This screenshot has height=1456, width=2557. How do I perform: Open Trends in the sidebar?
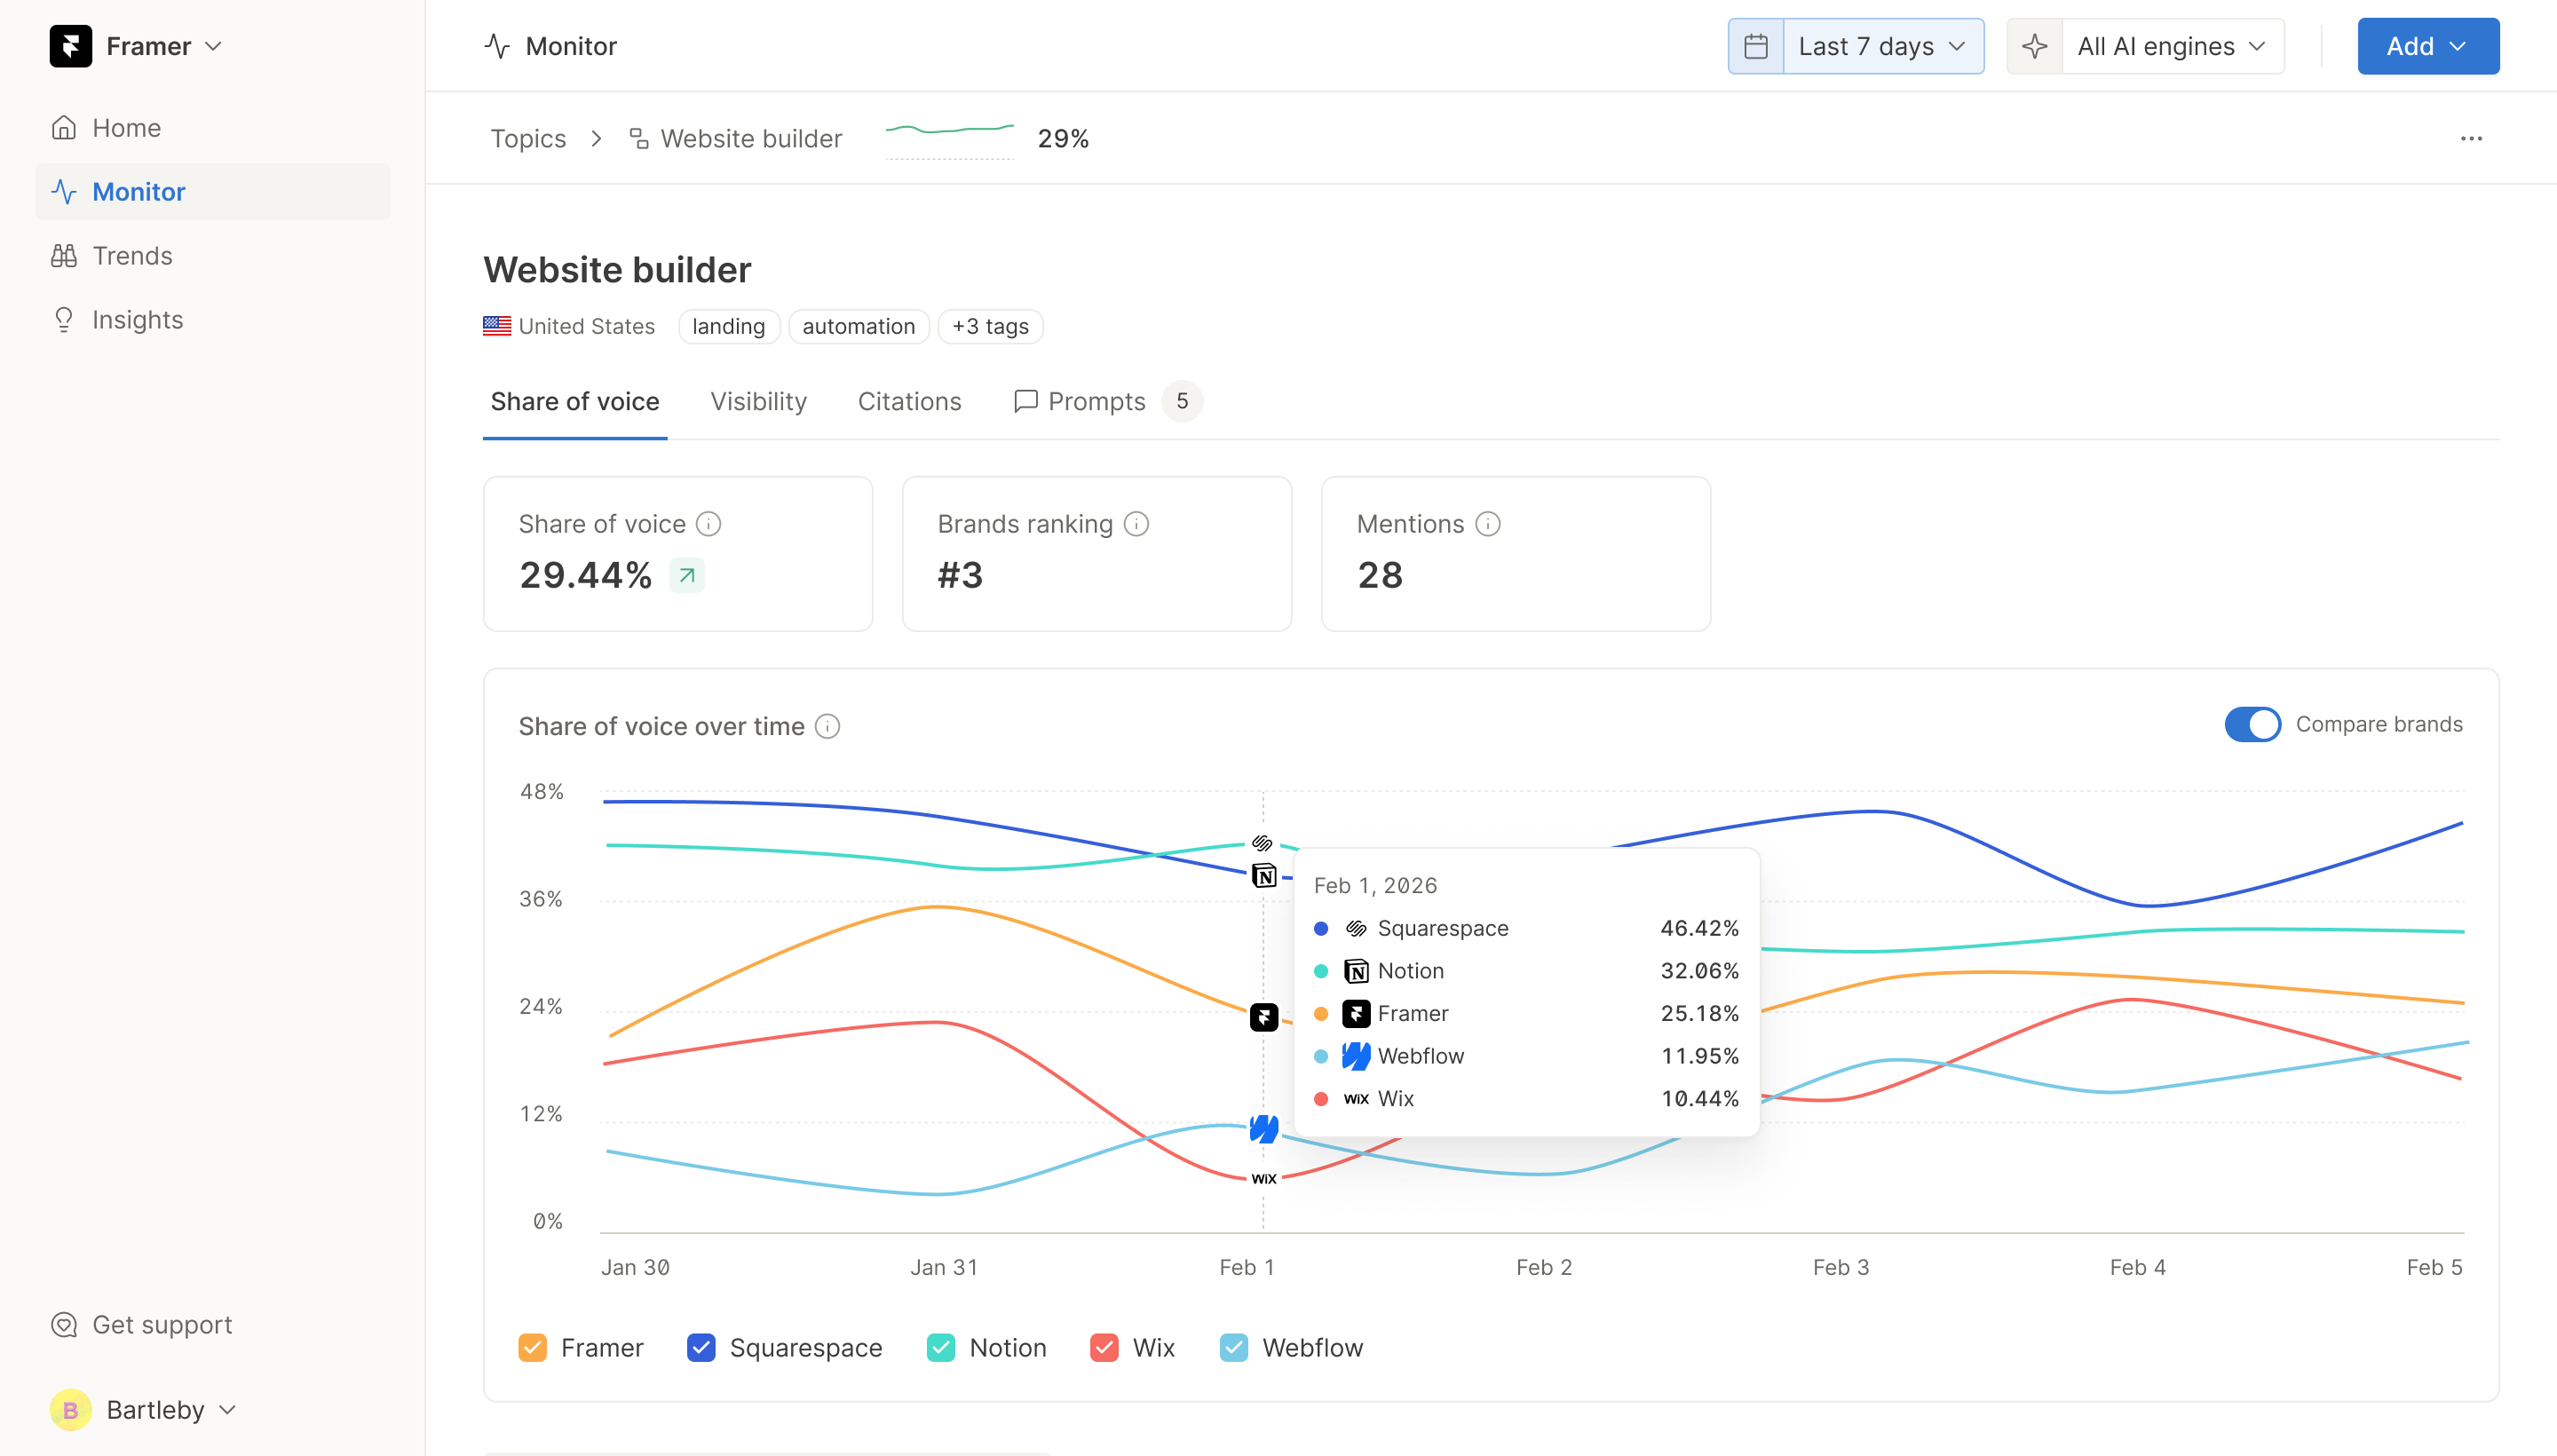pyautogui.click(x=132, y=255)
